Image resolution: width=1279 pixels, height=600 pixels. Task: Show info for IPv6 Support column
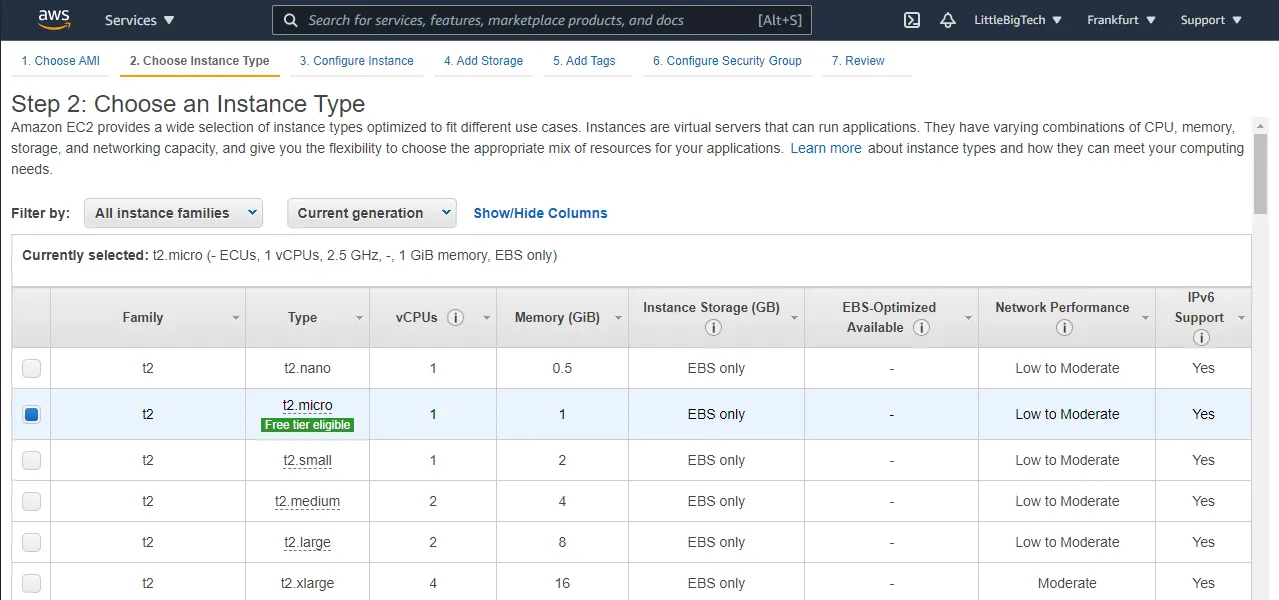click(1200, 337)
